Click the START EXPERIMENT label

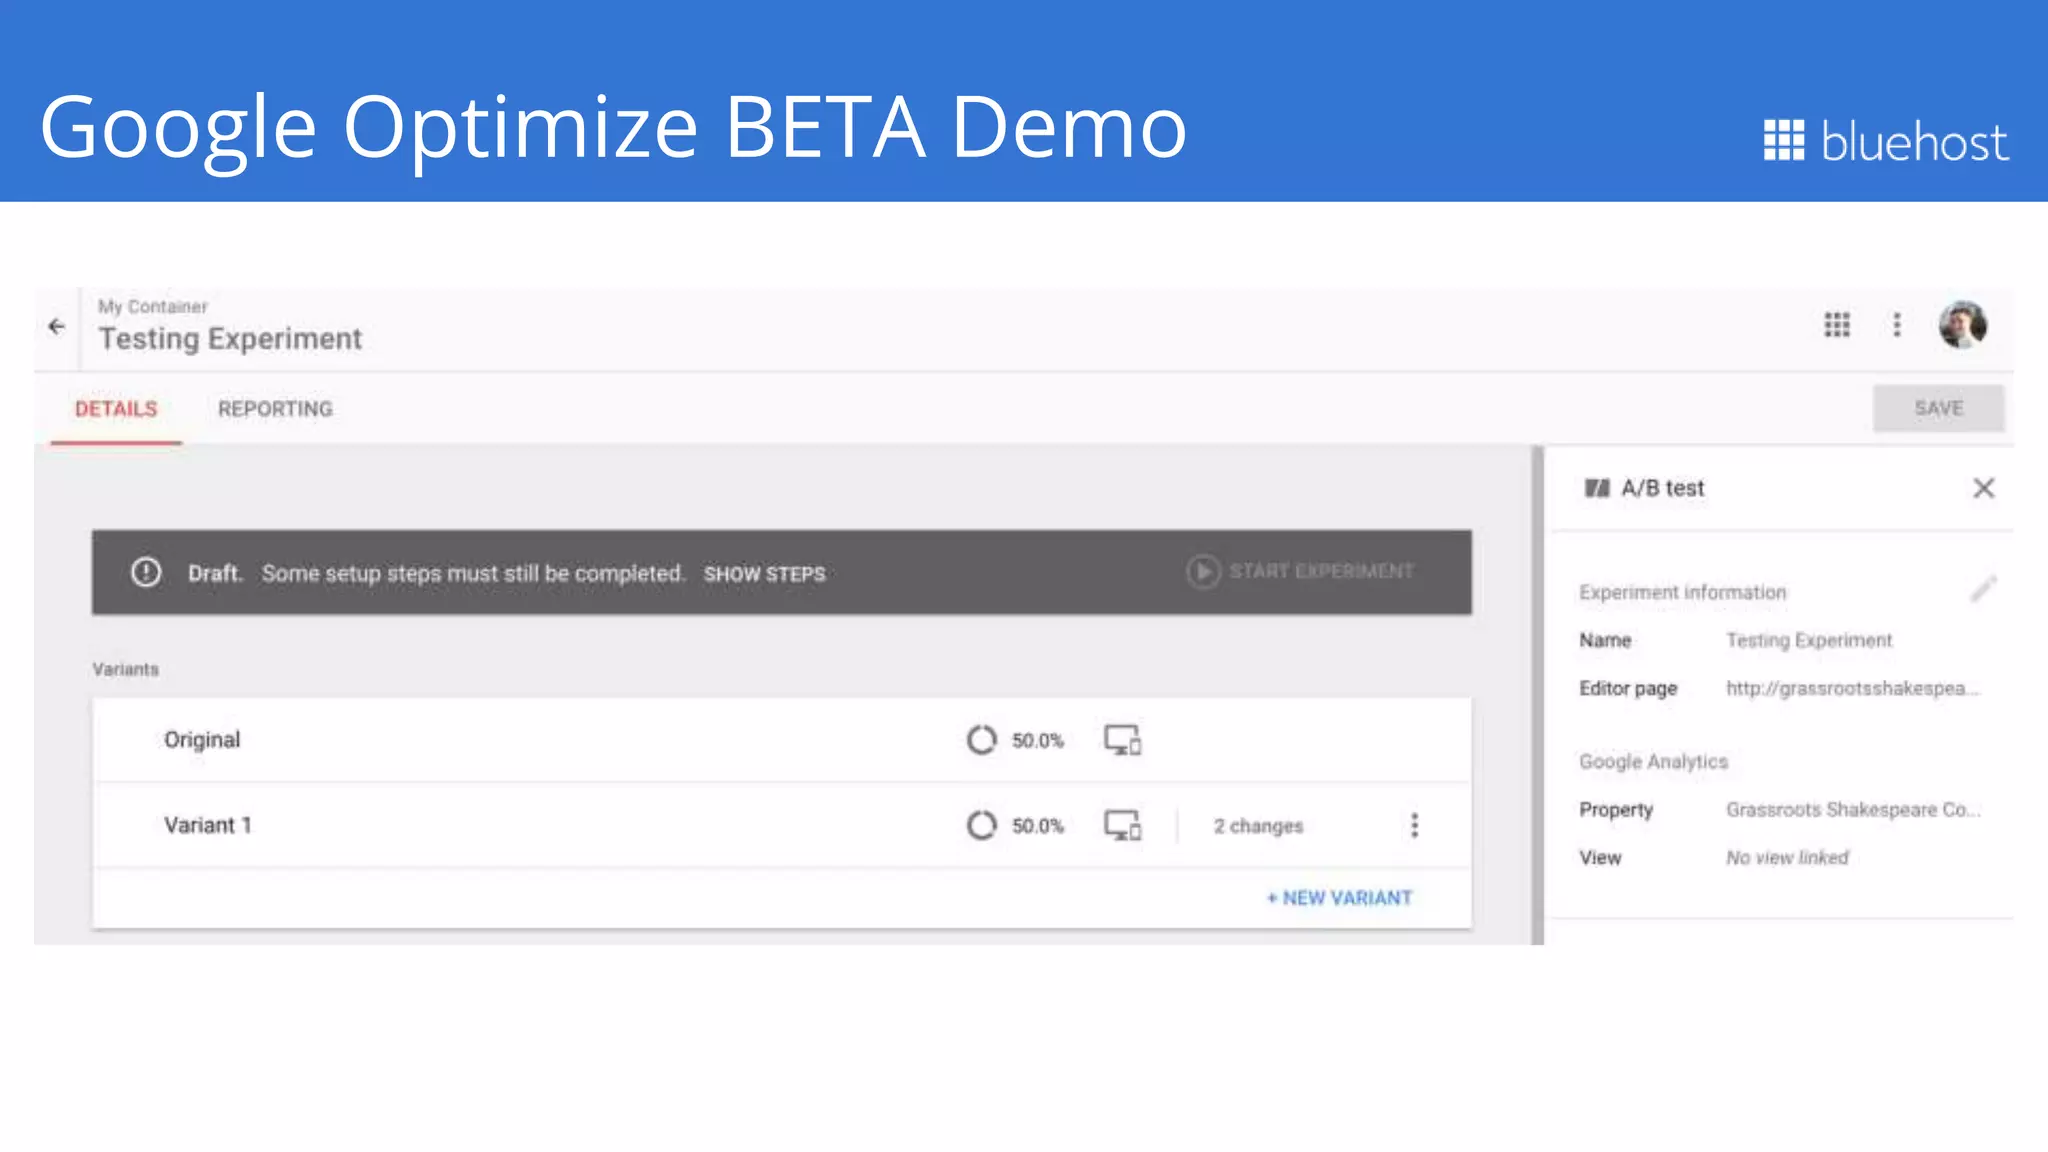[1322, 571]
